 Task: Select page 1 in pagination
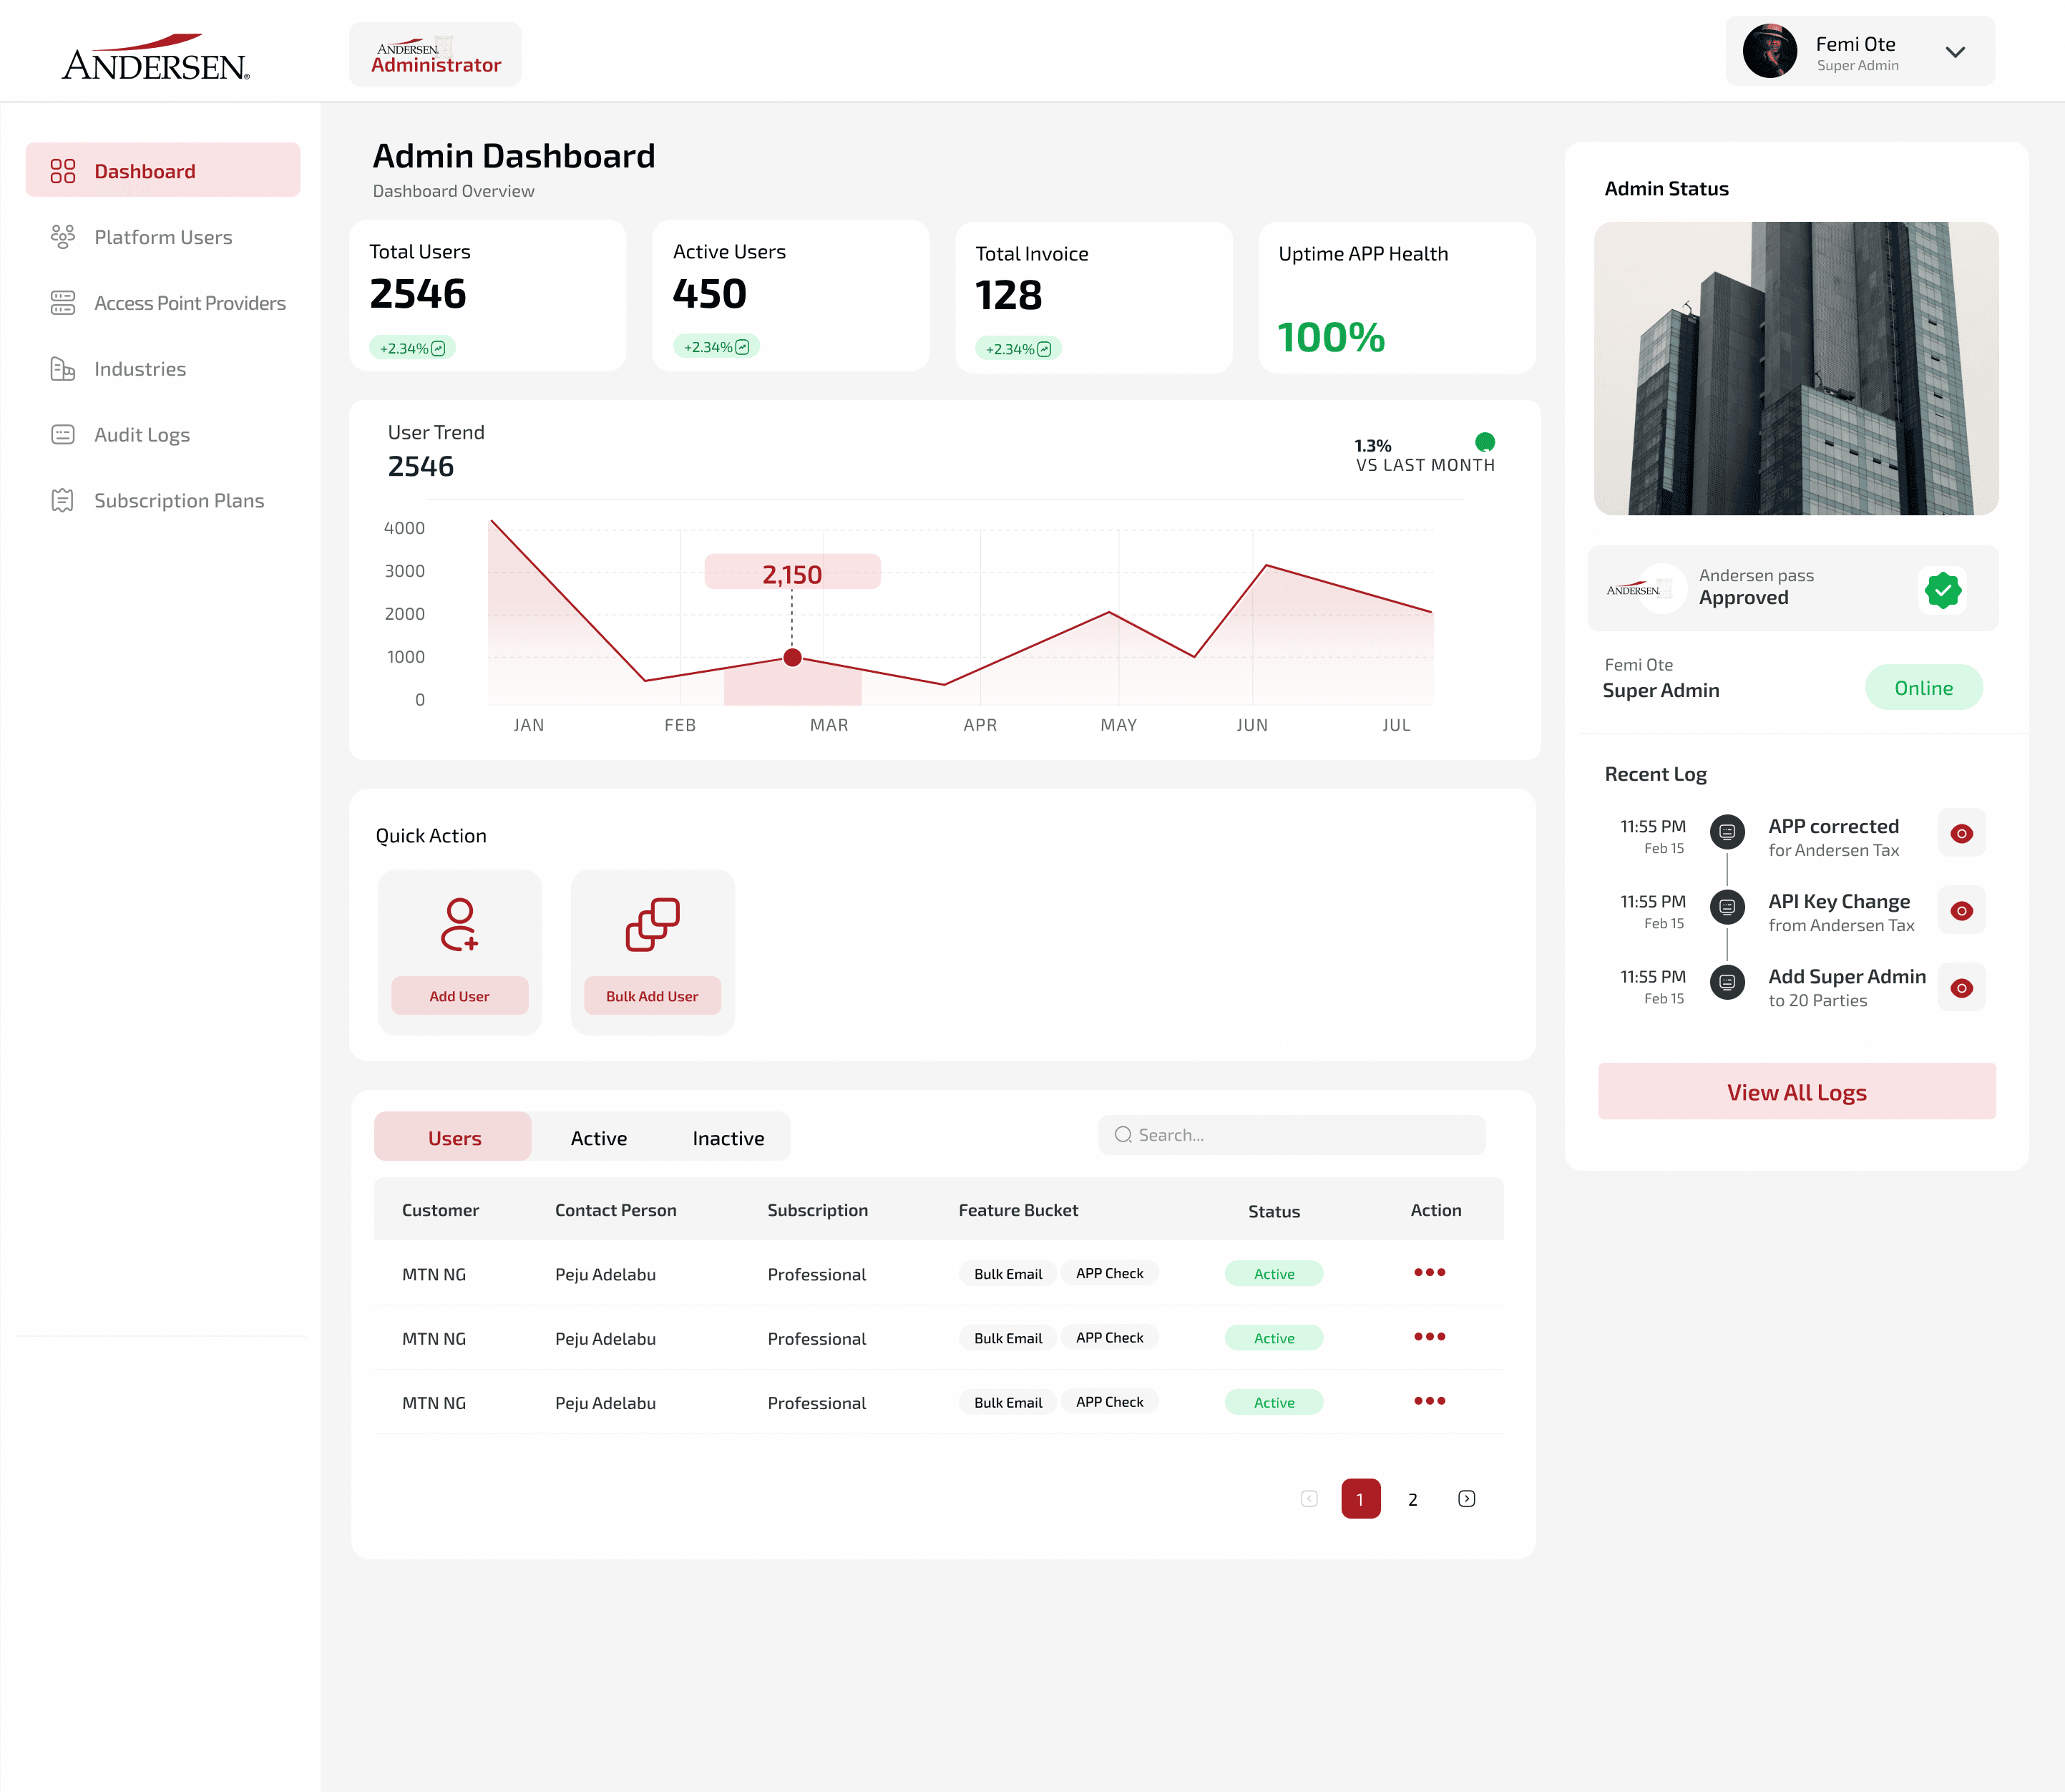tap(1360, 1499)
